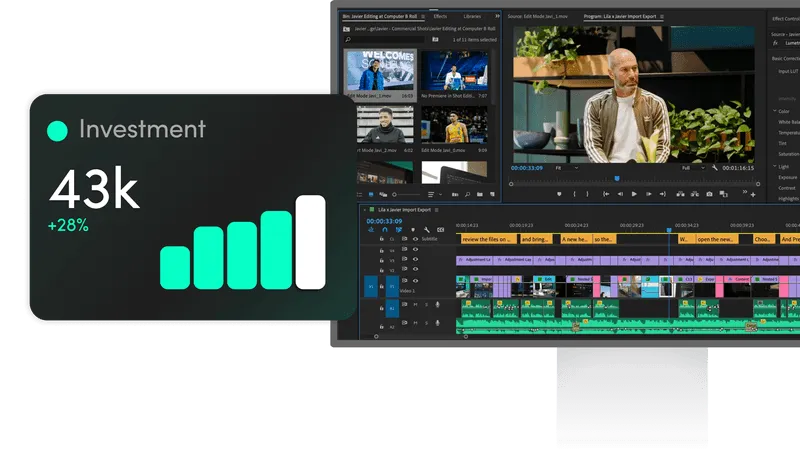The width and height of the screenshot is (800, 450).
Task: Export frame with the camera icon
Action: pyautogui.click(x=709, y=194)
